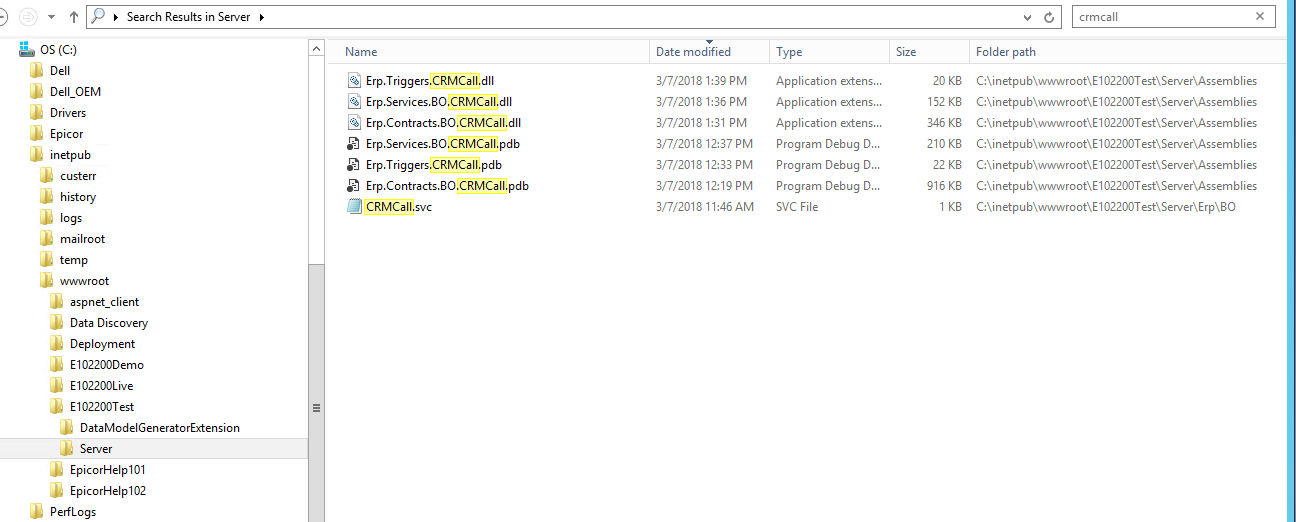Click the wwwroot folder icon
Viewport: 1296px width, 522px height.
pos(47,280)
